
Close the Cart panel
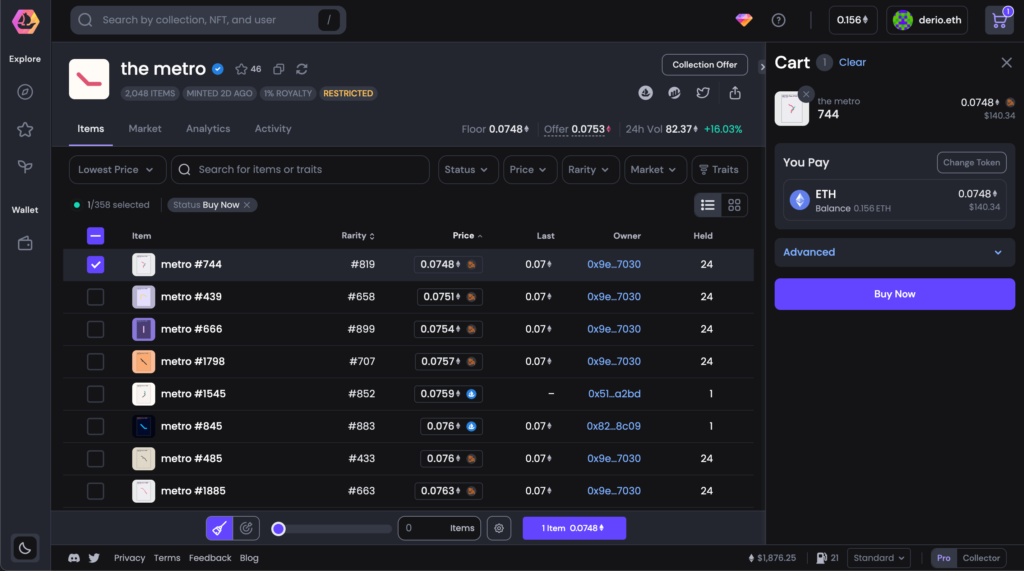pos(1006,63)
